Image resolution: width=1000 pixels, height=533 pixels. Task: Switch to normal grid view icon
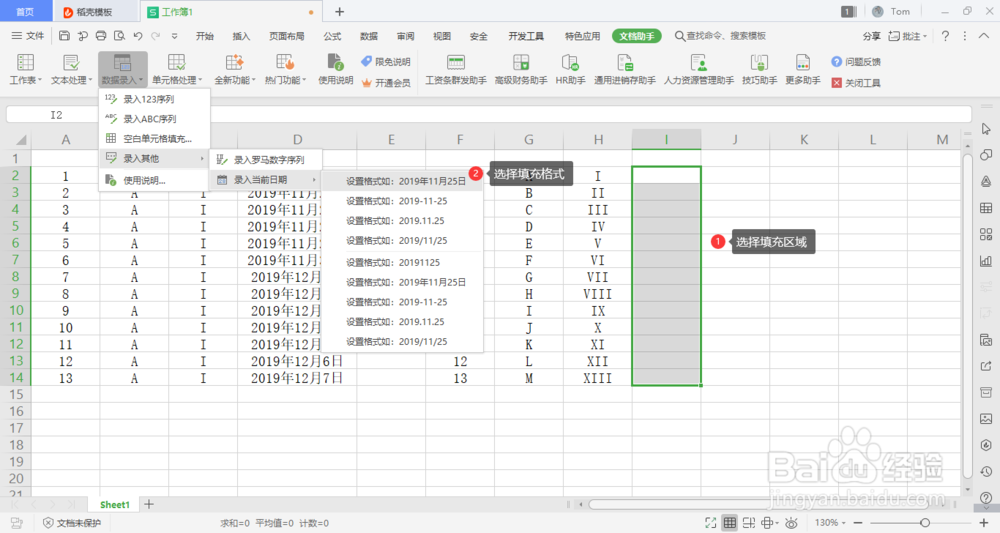pyautogui.click(x=730, y=523)
